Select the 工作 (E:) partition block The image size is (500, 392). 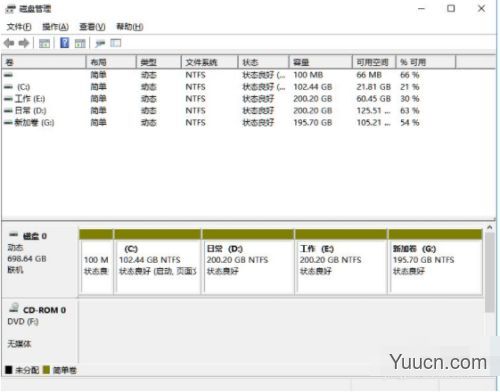(x=341, y=262)
